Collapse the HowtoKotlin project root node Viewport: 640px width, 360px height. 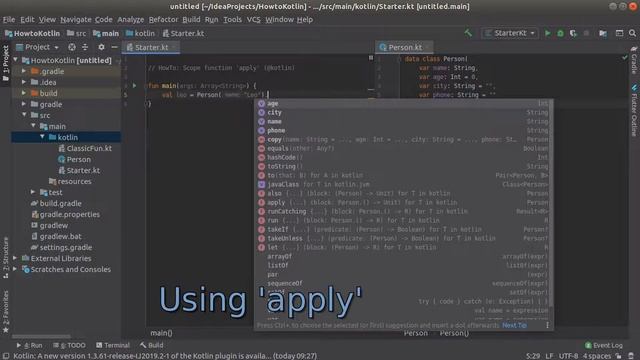(16, 60)
